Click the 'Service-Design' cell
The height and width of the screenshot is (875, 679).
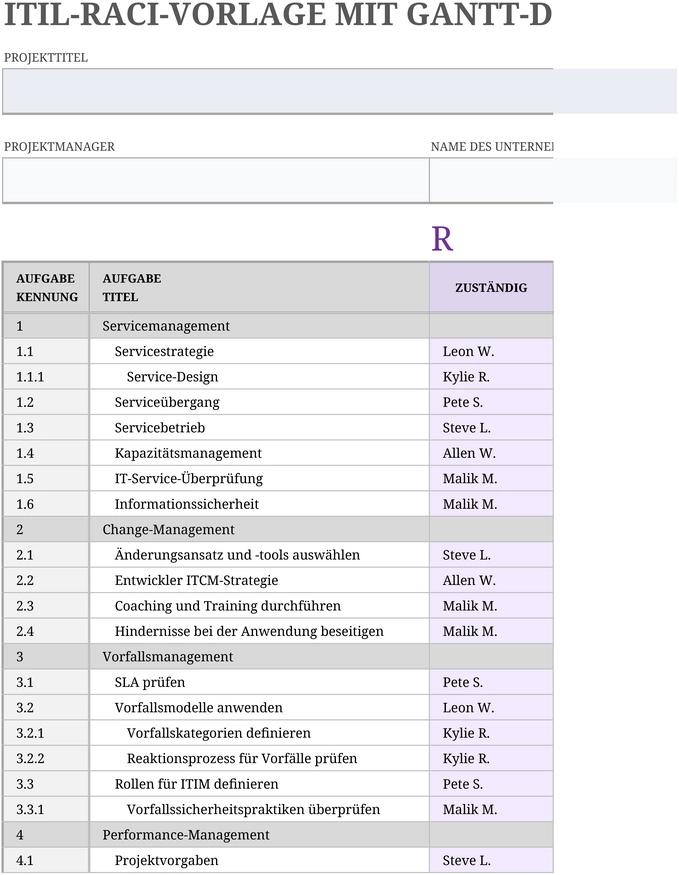click(x=259, y=377)
